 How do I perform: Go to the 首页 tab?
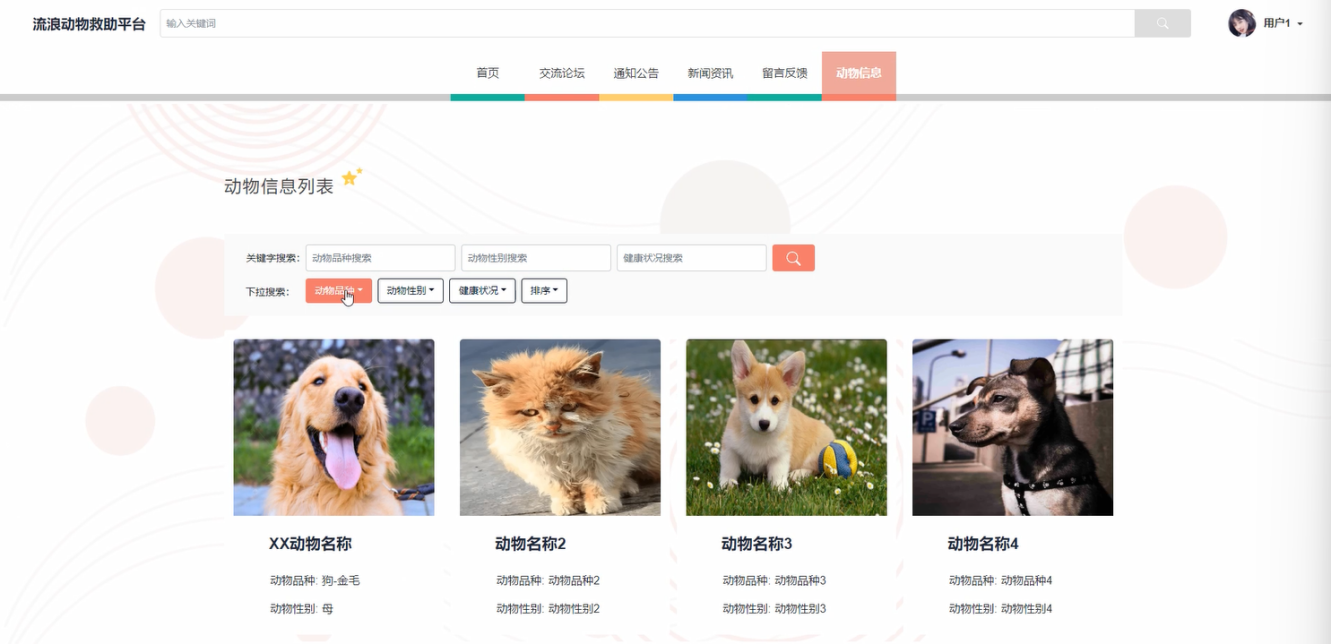point(488,73)
